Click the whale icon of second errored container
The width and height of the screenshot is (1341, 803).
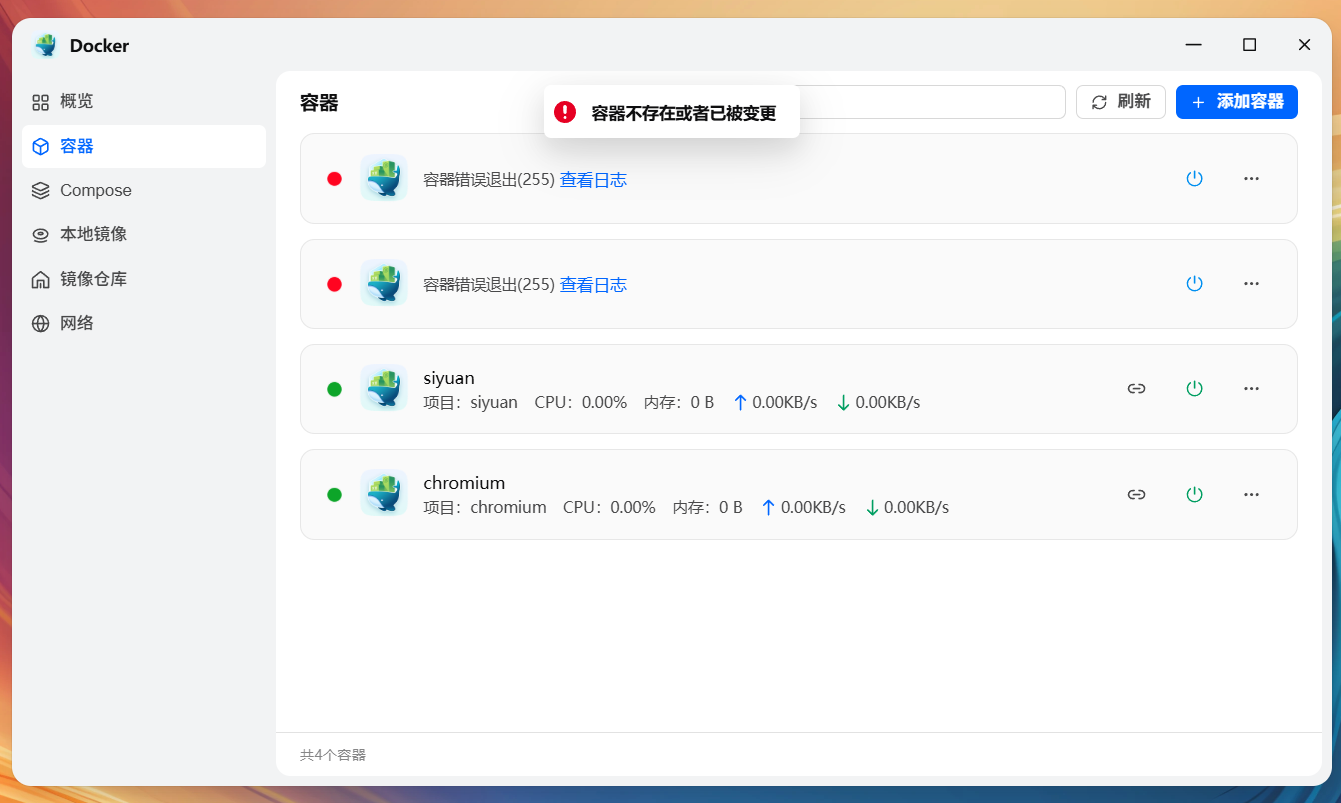pos(384,283)
